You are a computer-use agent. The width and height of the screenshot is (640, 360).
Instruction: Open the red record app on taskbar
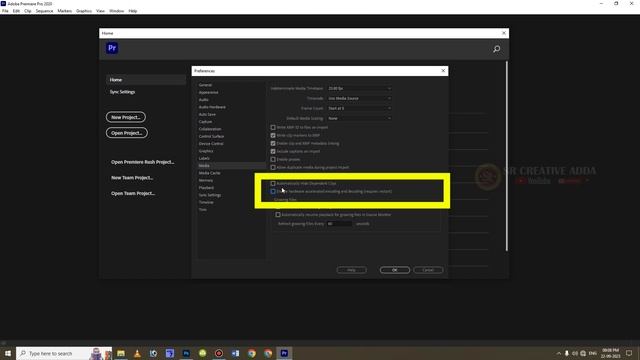219,353
